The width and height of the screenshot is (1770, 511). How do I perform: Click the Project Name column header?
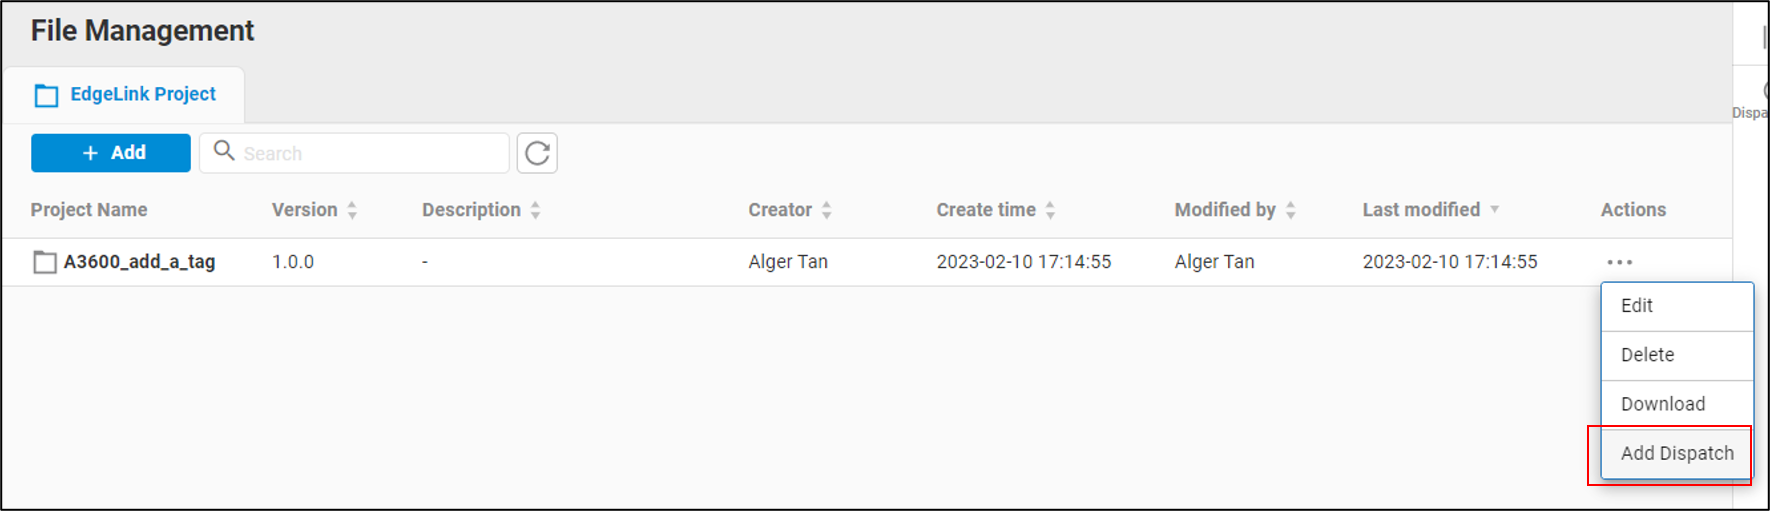[89, 210]
